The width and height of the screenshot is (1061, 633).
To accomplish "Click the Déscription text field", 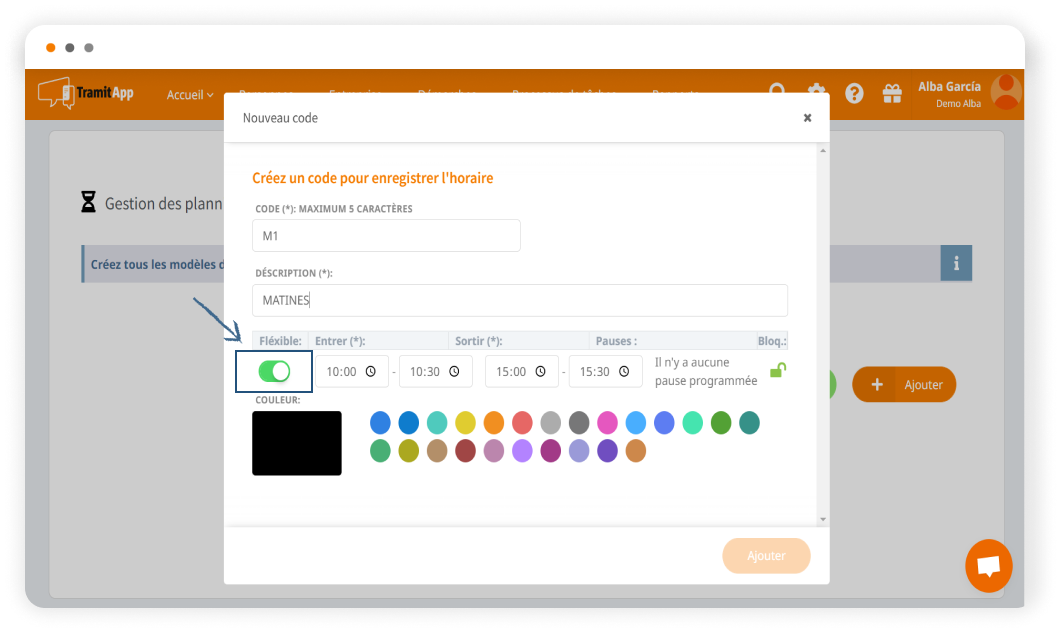I will coord(519,300).
